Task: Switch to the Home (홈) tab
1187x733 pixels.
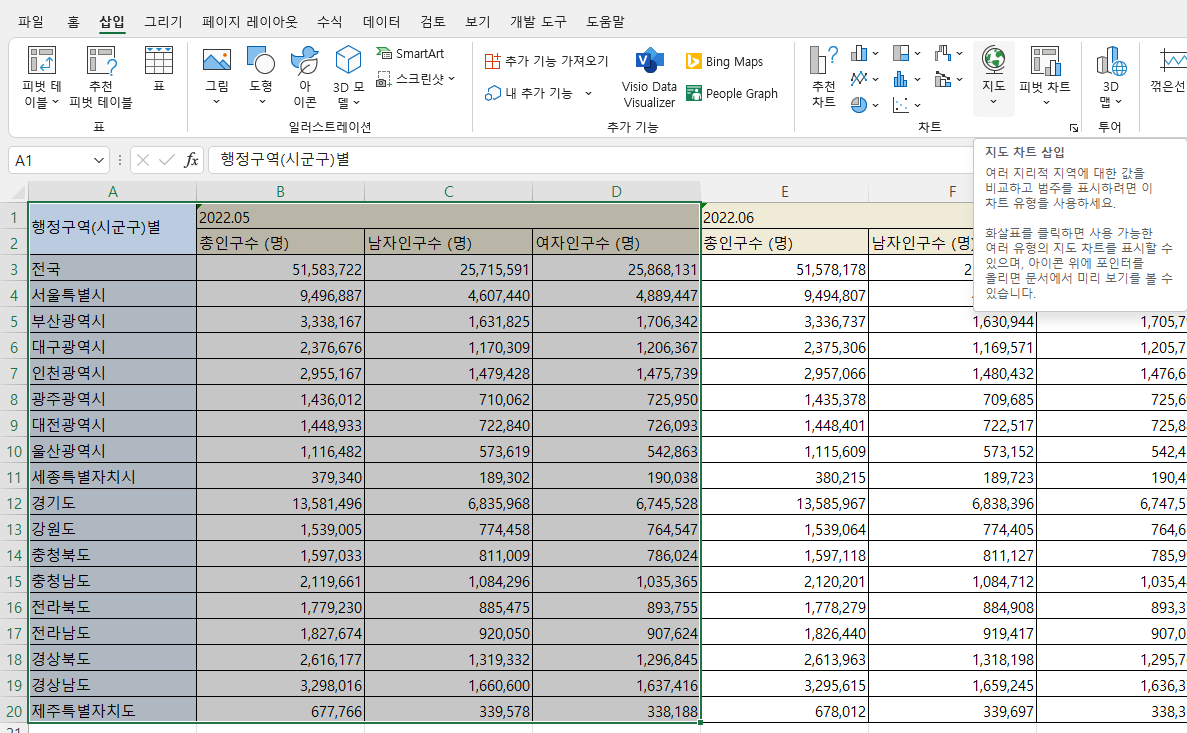Action: 73,22
